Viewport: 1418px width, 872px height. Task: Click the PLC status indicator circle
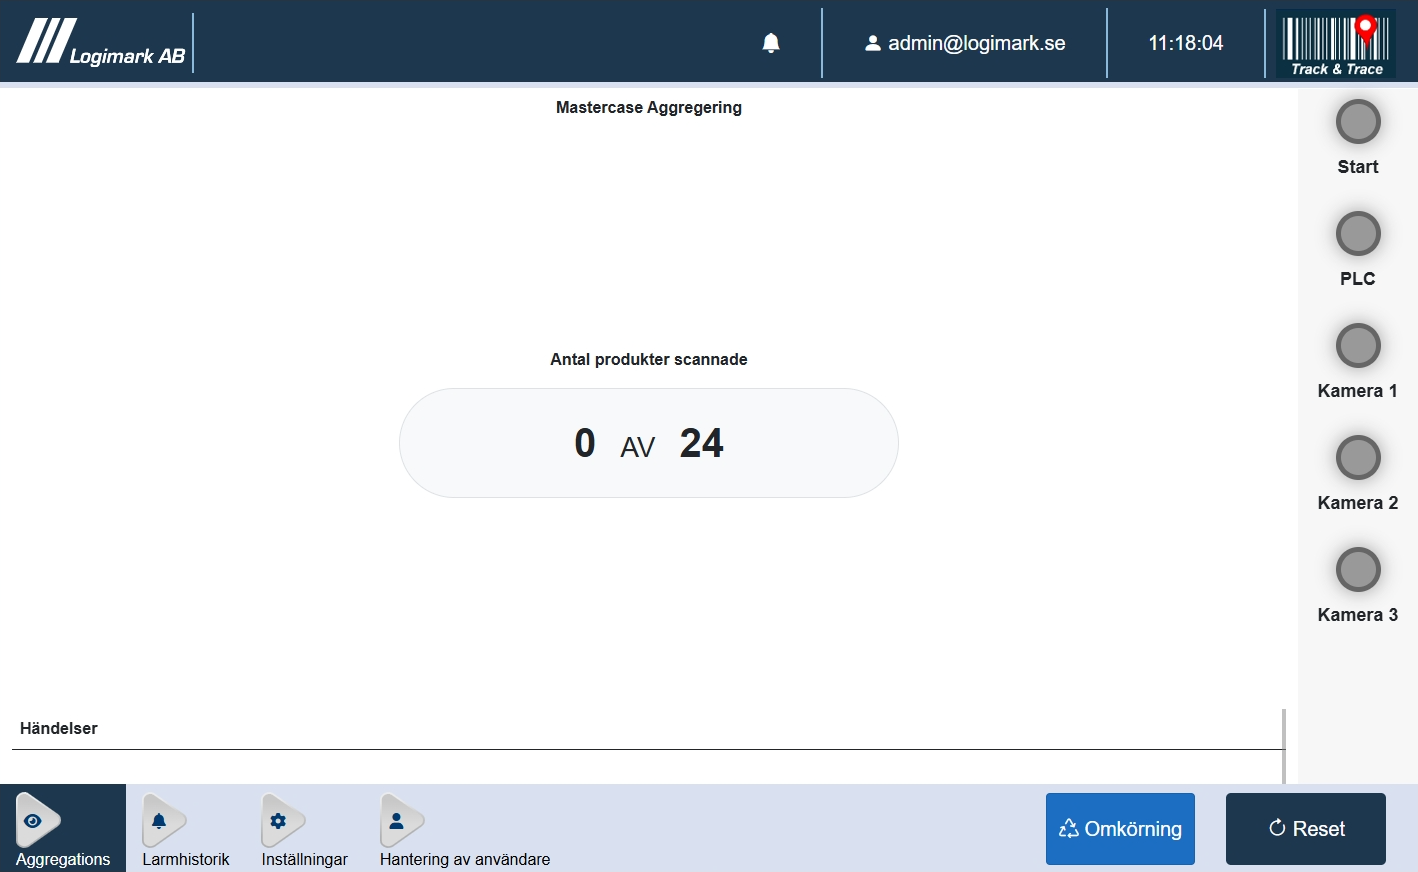coord(1357,234)
